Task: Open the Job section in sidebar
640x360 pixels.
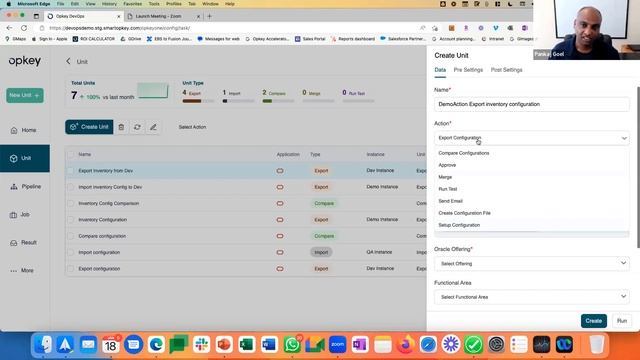Action: pyautogui.click(x=20, y=215)
